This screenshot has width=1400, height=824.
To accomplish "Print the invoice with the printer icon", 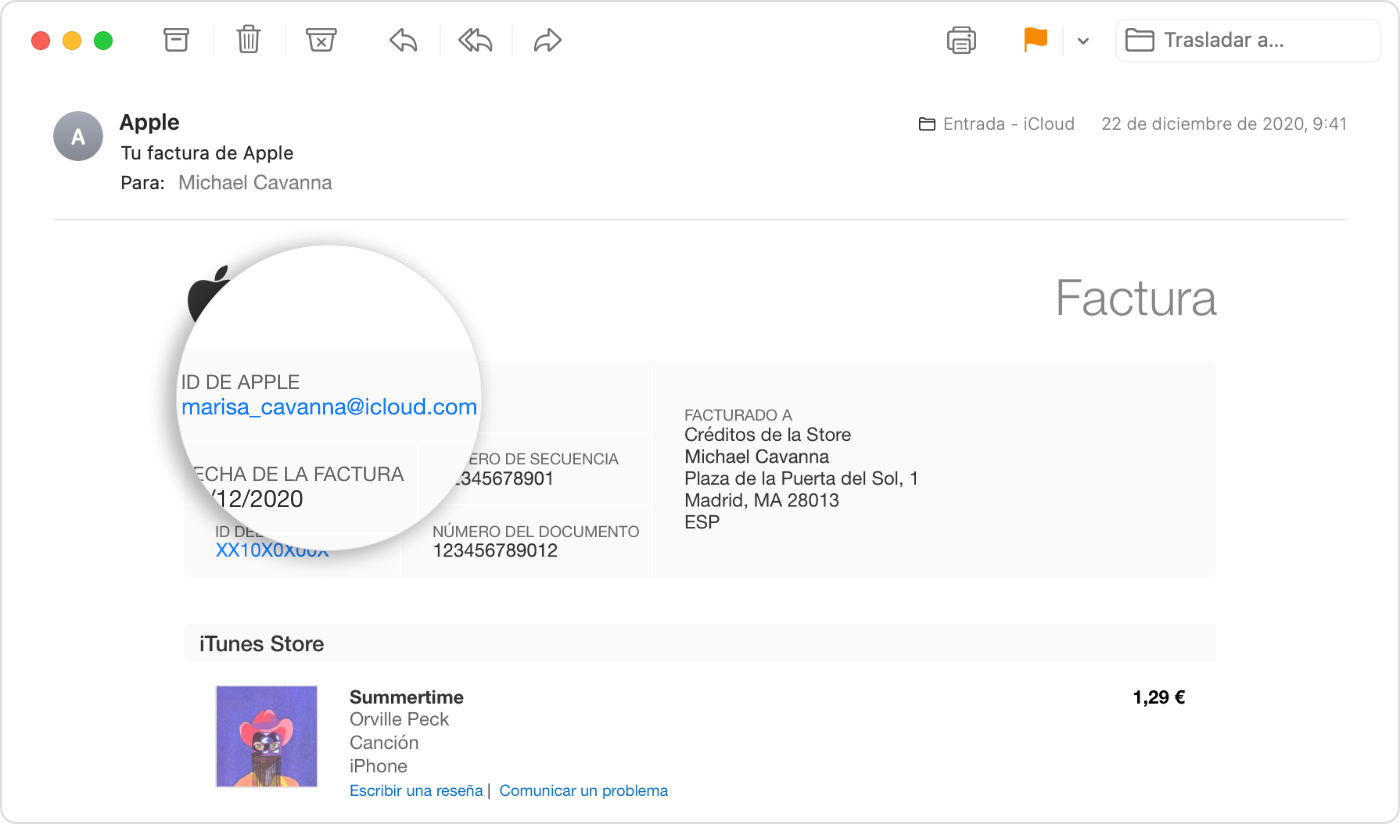I will point(960,40).
